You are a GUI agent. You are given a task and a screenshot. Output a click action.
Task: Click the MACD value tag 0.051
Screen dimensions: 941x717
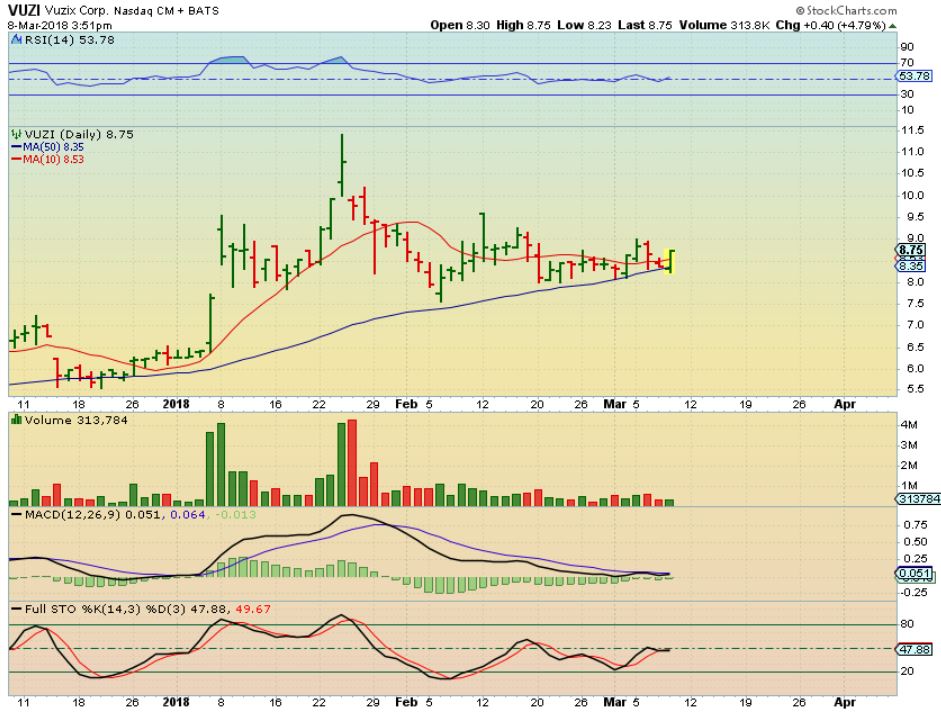coord(915,574)
